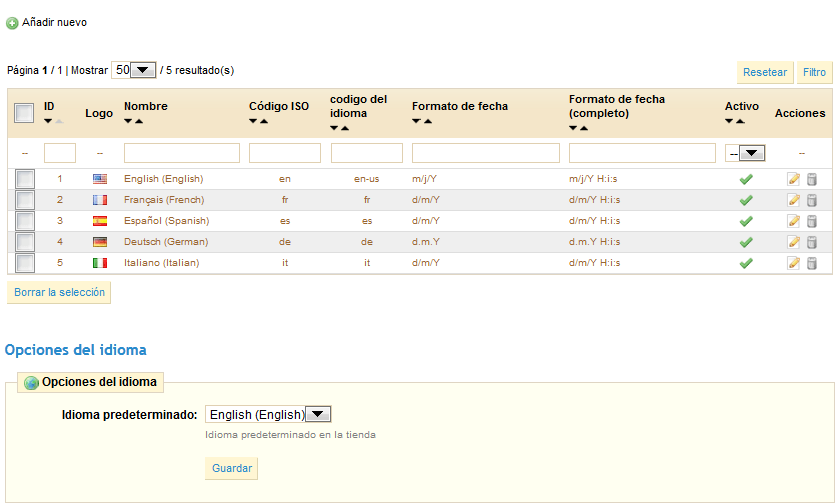This screenshot has width=838, height=504.
Task: Click the globe icon in Opciones del idioma legend
Action: point(32,383)
